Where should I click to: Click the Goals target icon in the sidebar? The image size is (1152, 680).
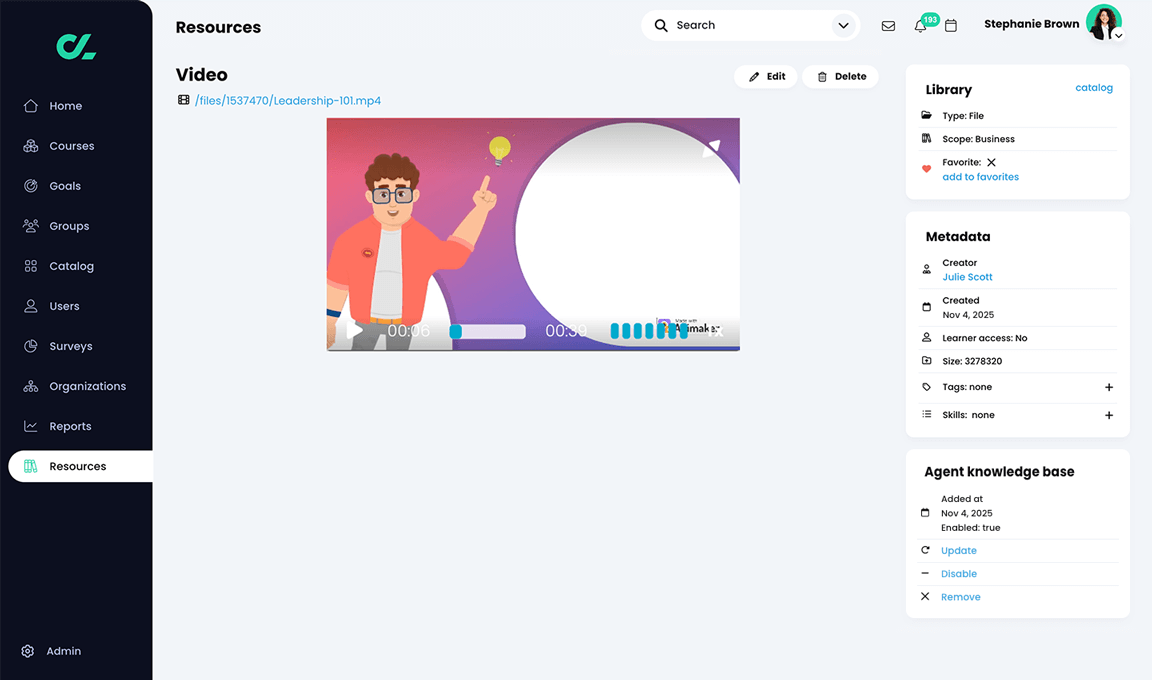[x=30, y=186]
